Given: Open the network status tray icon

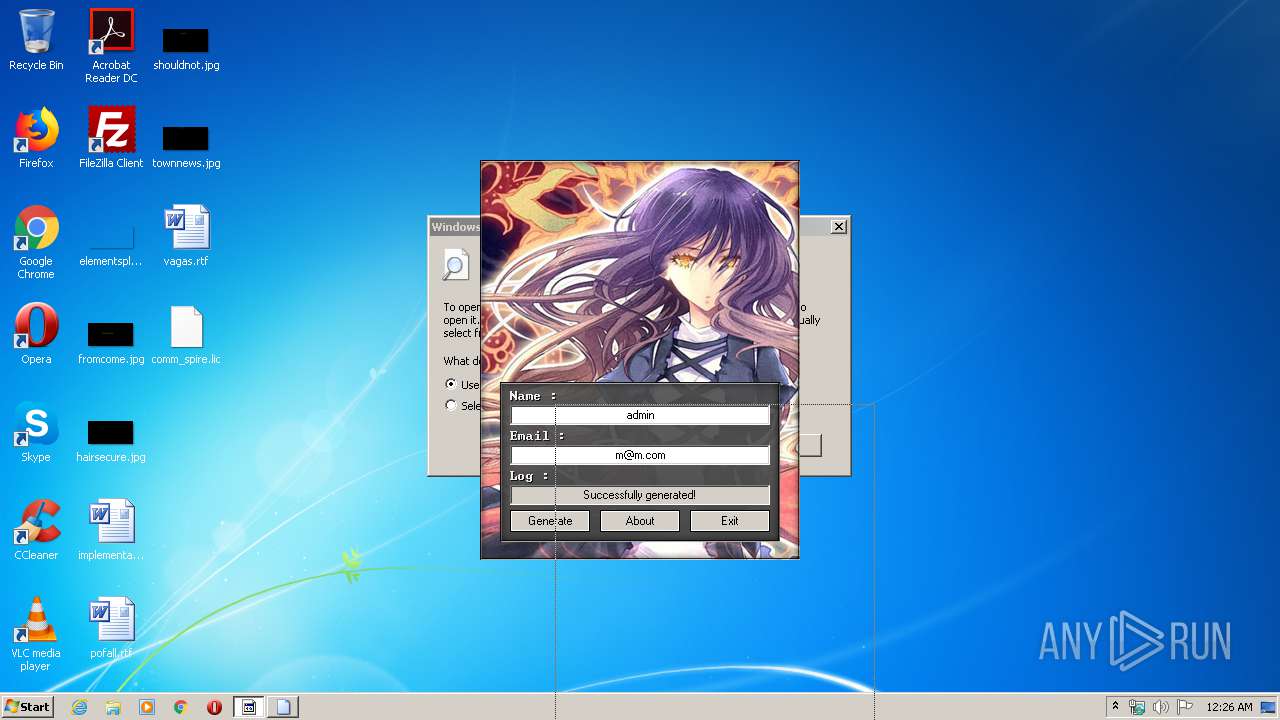Looking at the screenshot, I should 1137,707.
